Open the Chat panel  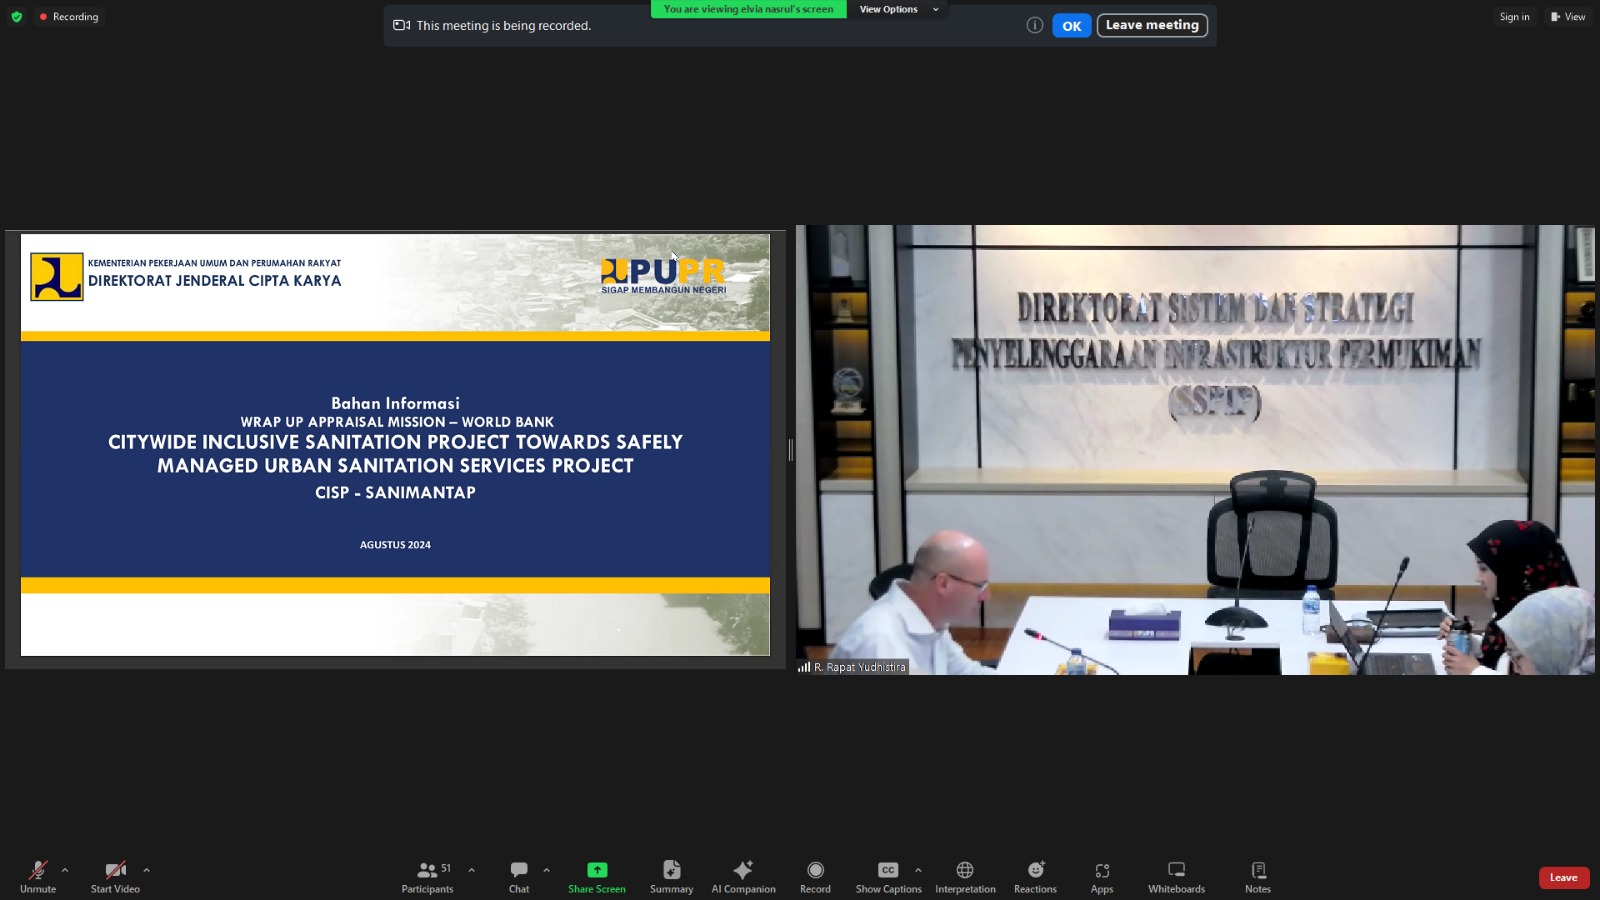[x=519, y=877]
